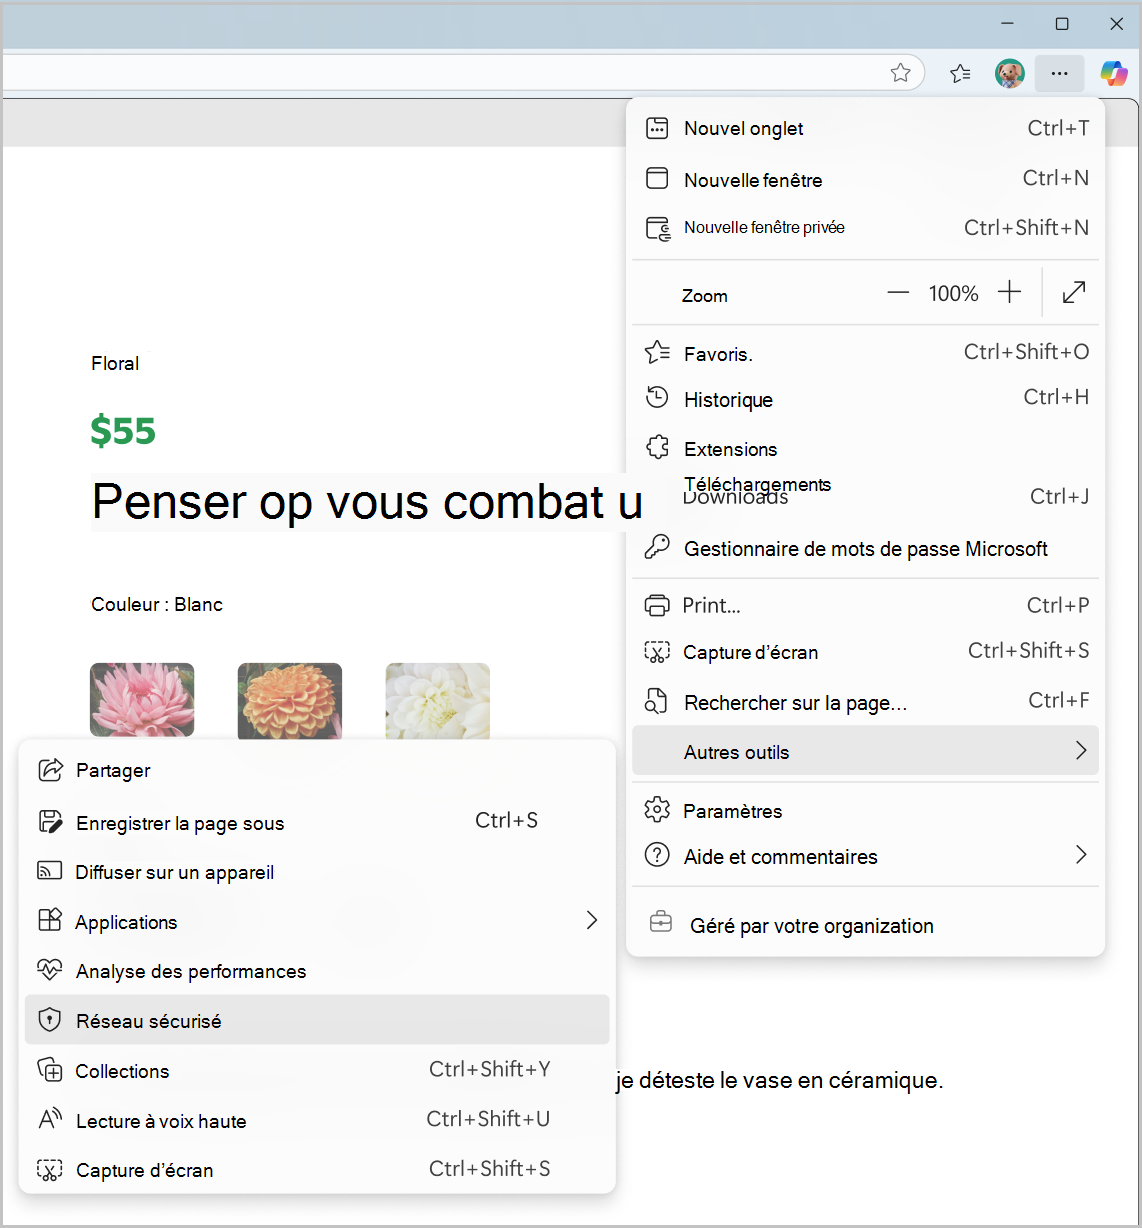Click the Partager share icon
This screenshot has width=1142, height=1228.
[49, 769]
